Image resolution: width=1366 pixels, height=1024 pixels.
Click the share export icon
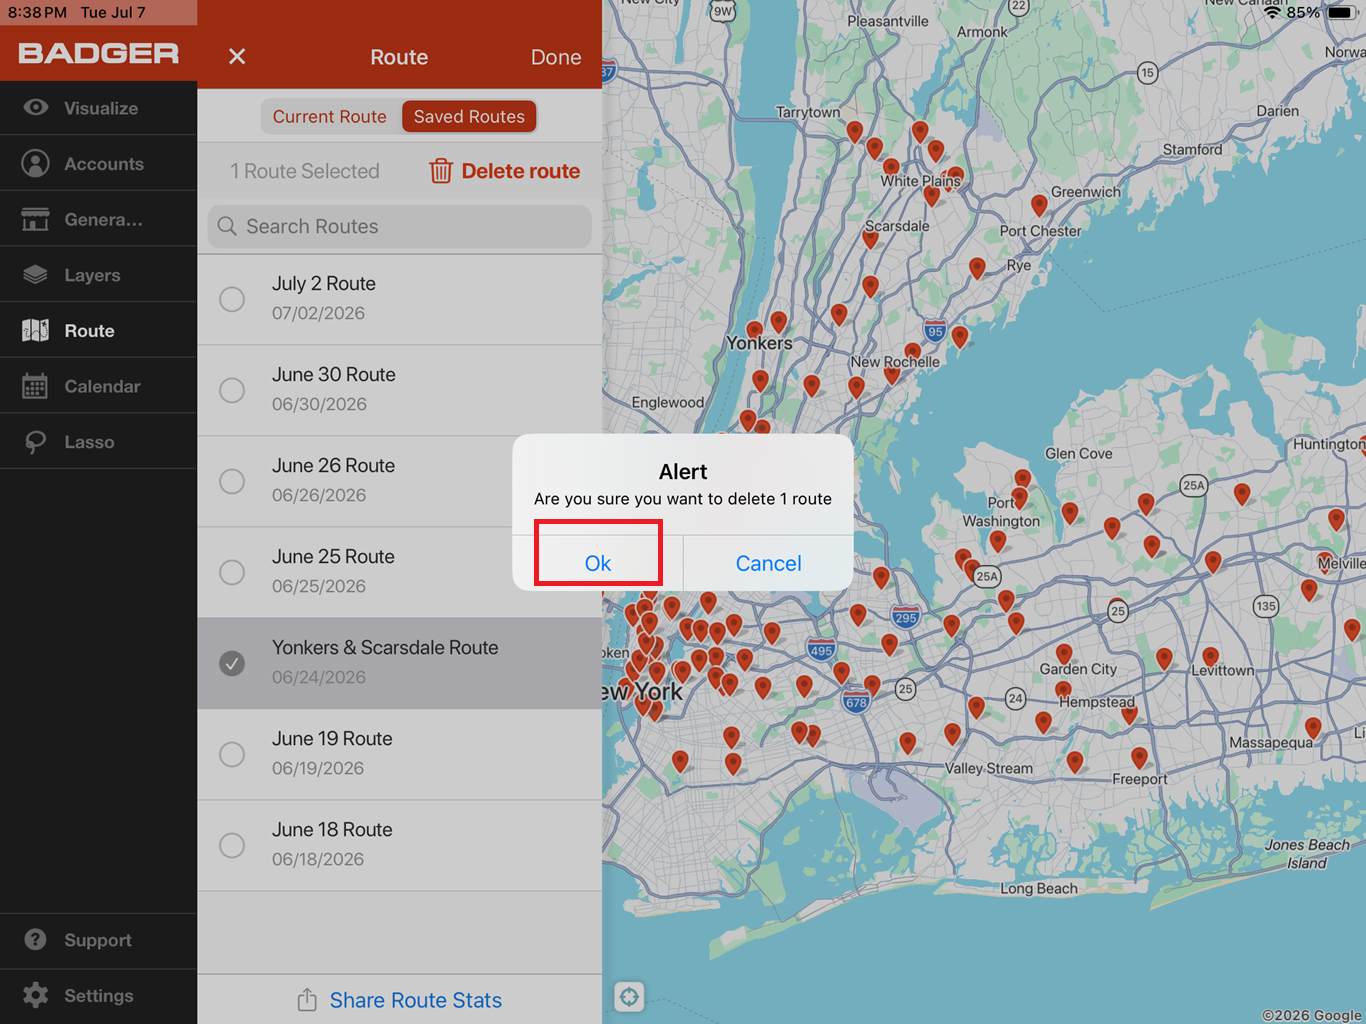click(x=307, y=1000)
